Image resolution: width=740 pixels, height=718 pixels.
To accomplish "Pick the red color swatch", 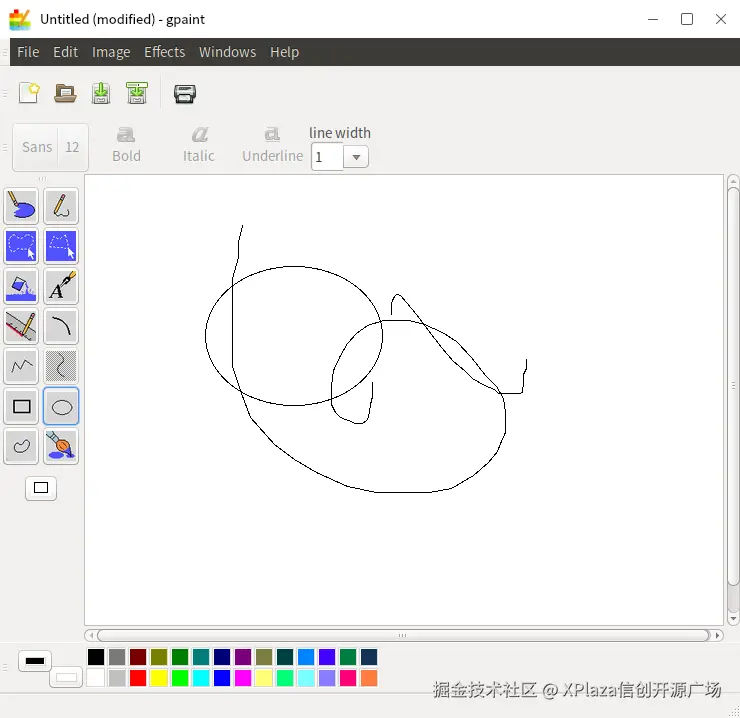I will tap(138, 678).
